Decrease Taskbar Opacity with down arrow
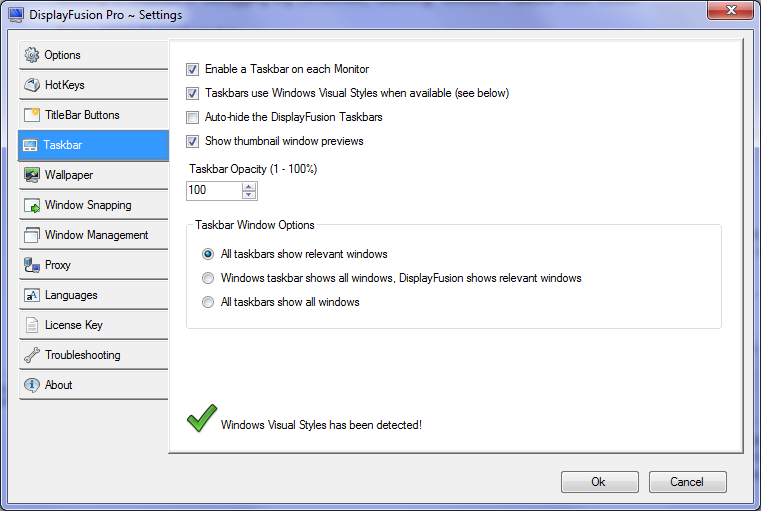 click(249, 195)
